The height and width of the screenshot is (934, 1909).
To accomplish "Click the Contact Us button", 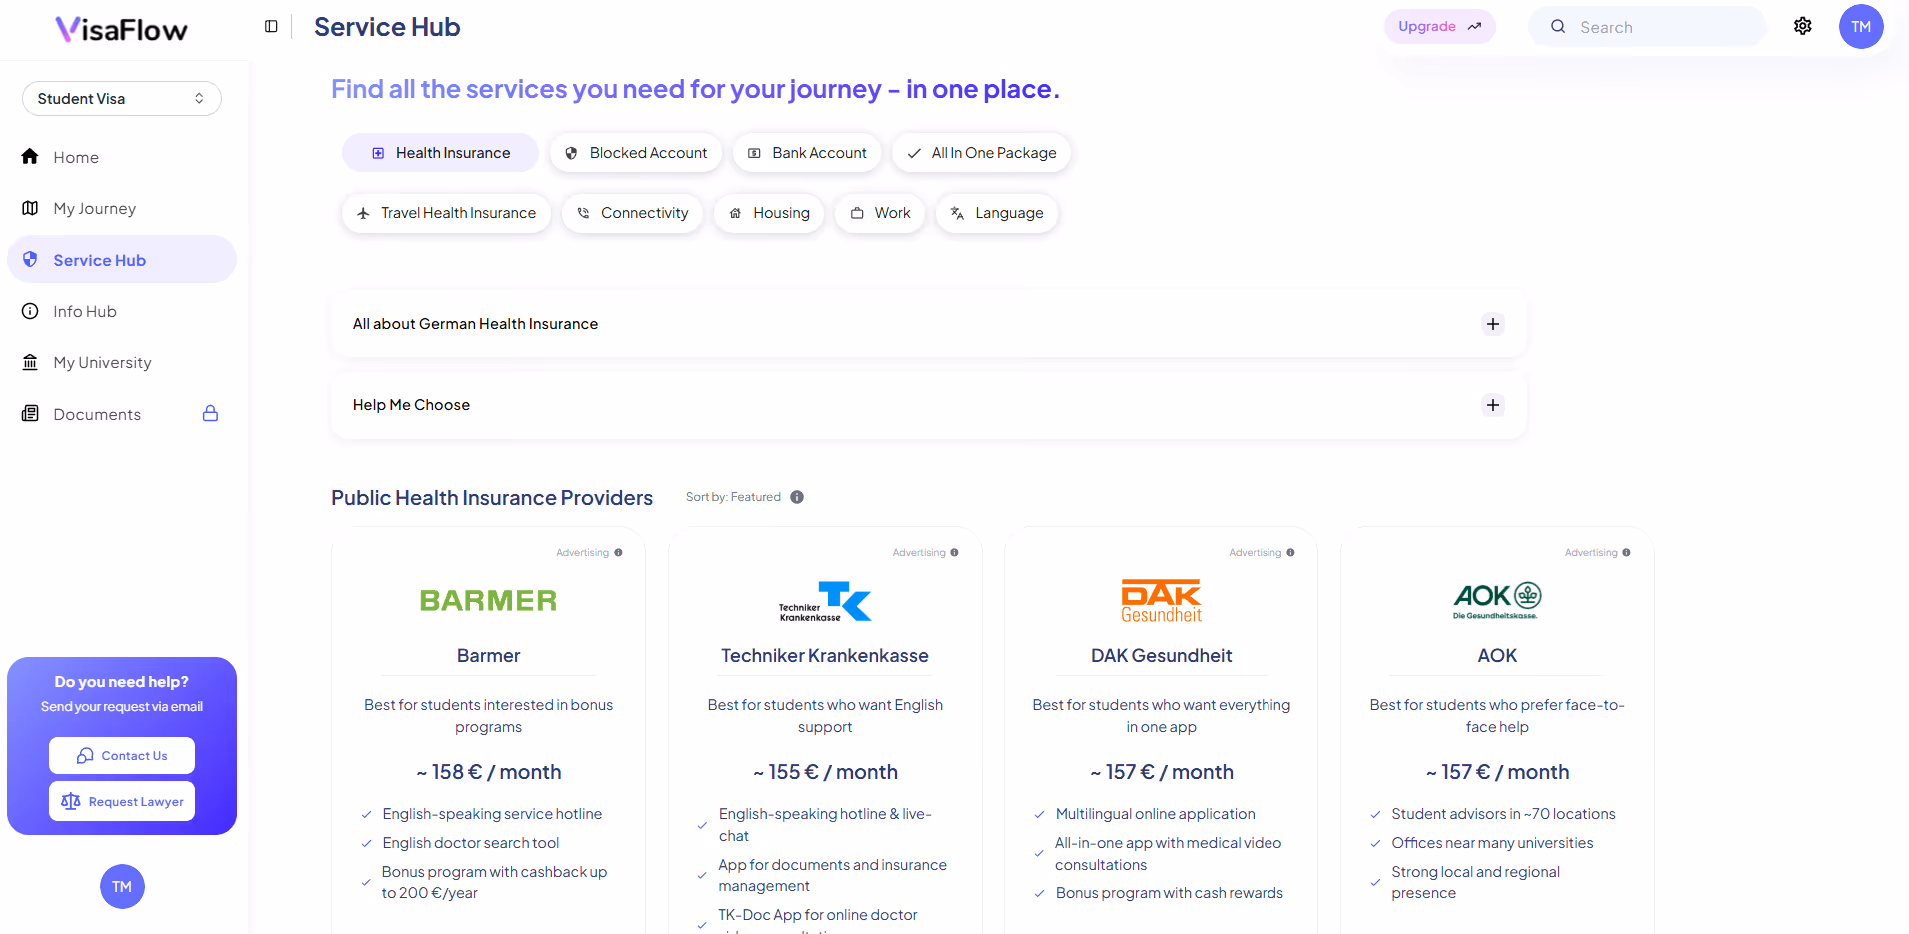I will coord(121,755).
